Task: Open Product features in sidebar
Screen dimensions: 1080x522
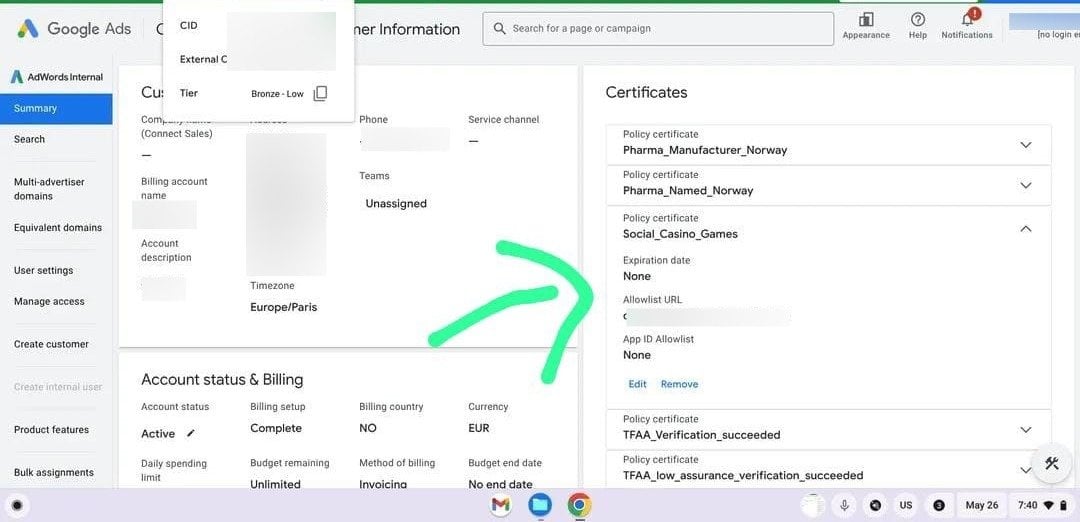Action: click(x=51, y=430)
